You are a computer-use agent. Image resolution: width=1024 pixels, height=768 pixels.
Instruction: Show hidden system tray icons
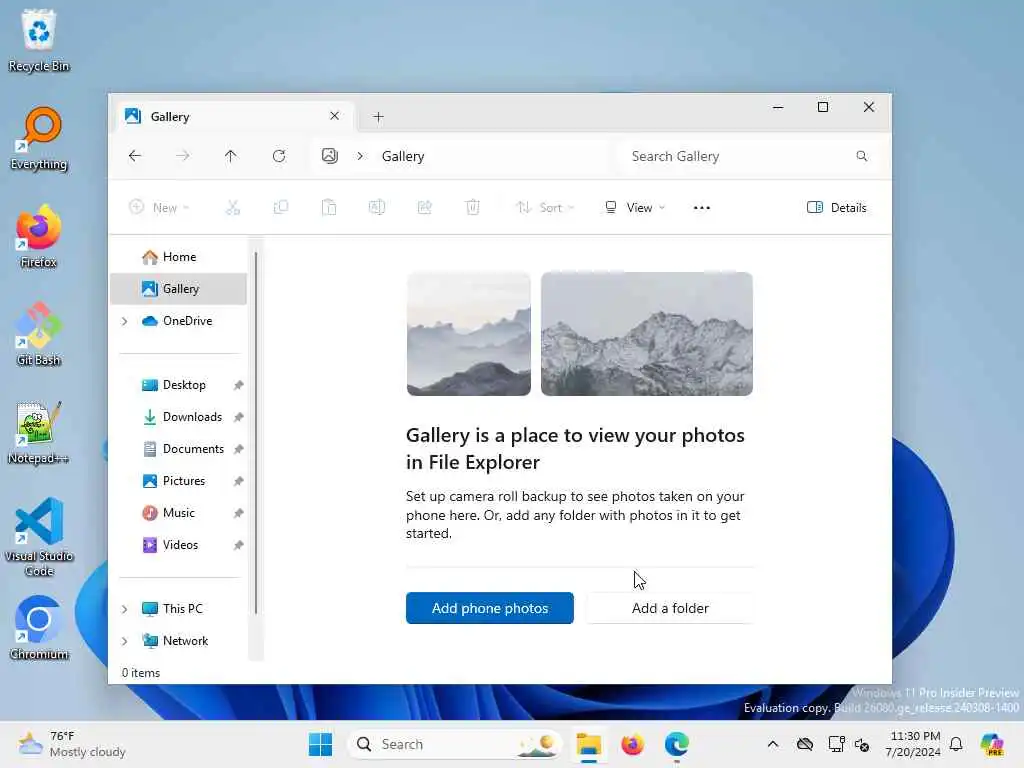(773, 744)
